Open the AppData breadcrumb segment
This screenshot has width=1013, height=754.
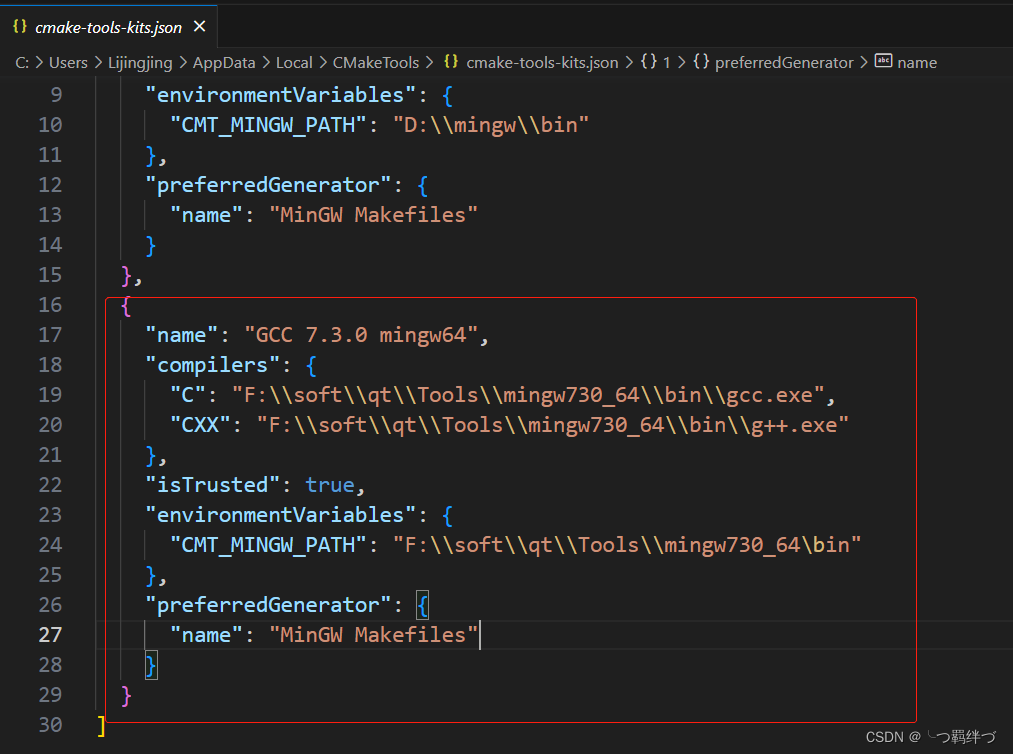pyautogui.click(x=224, y=63)
